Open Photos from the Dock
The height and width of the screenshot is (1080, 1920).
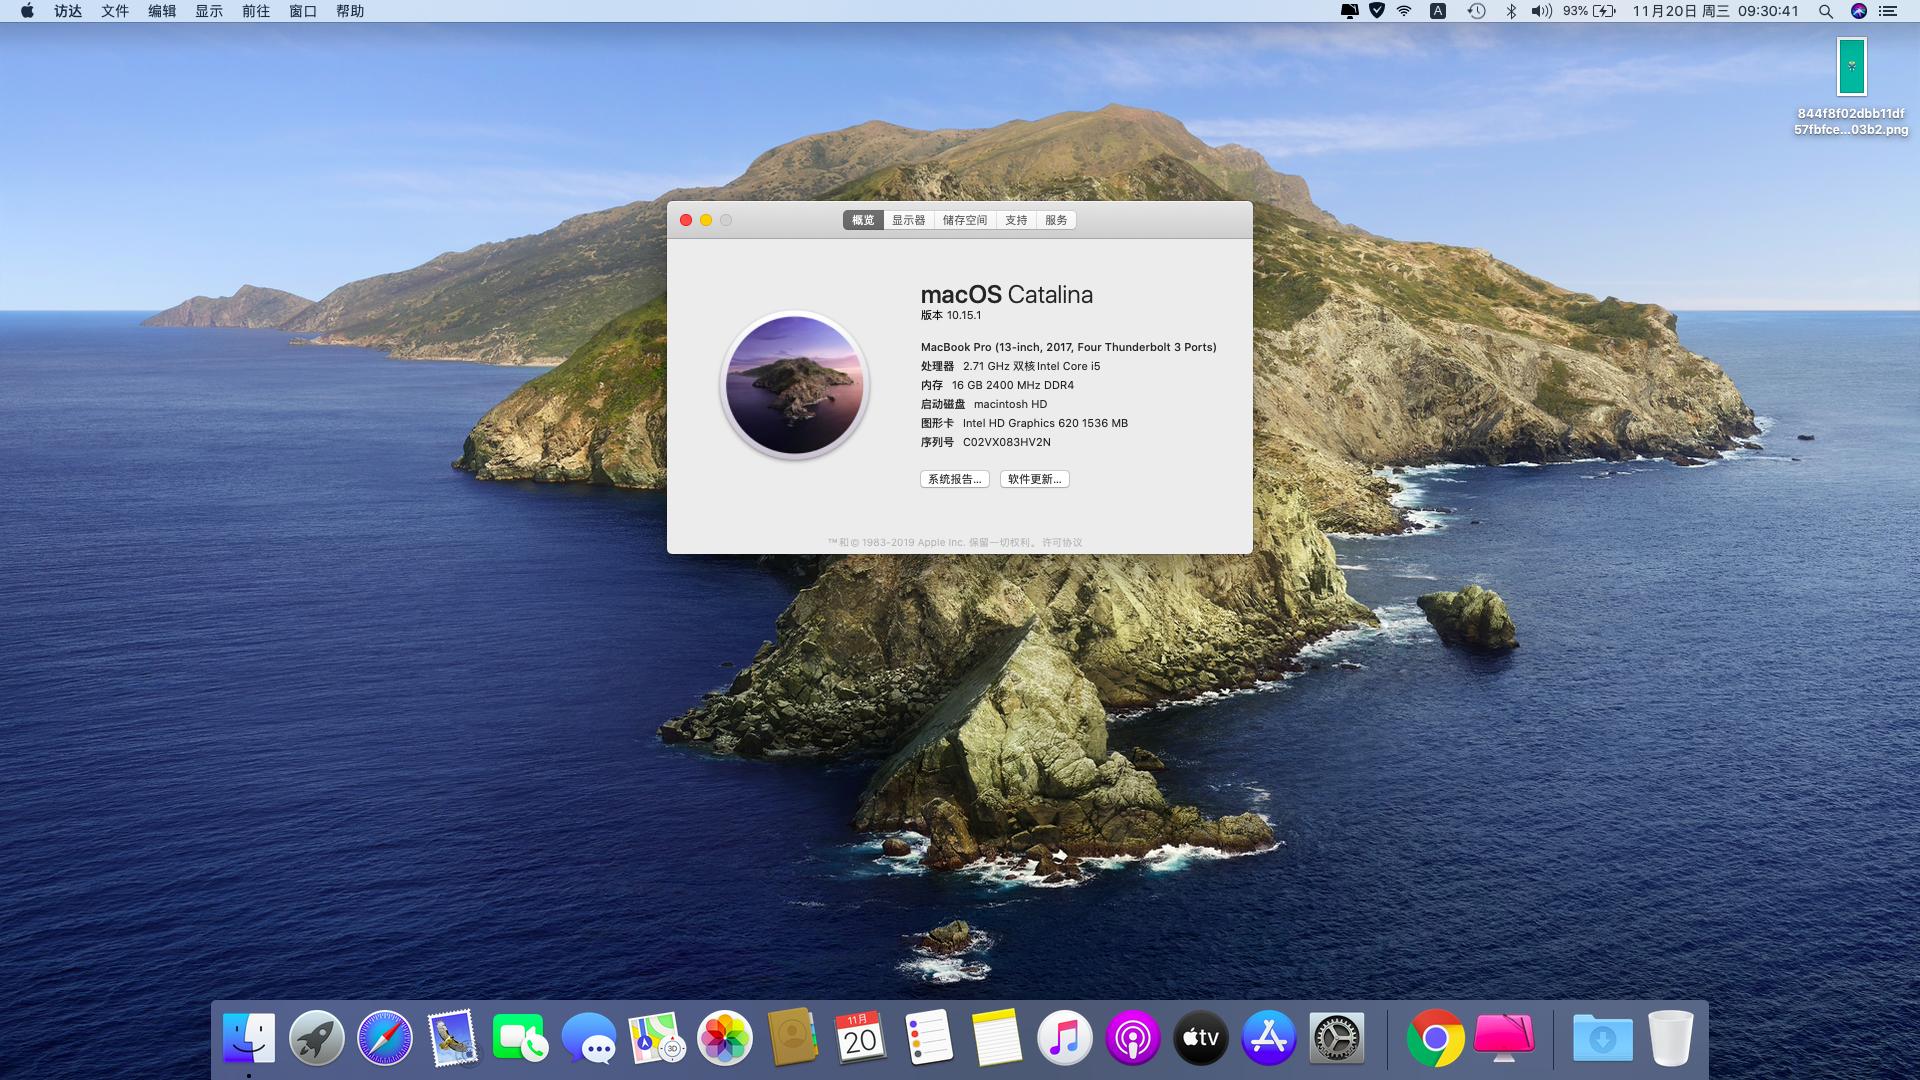pyautogui.click(x=723, y=1038)
